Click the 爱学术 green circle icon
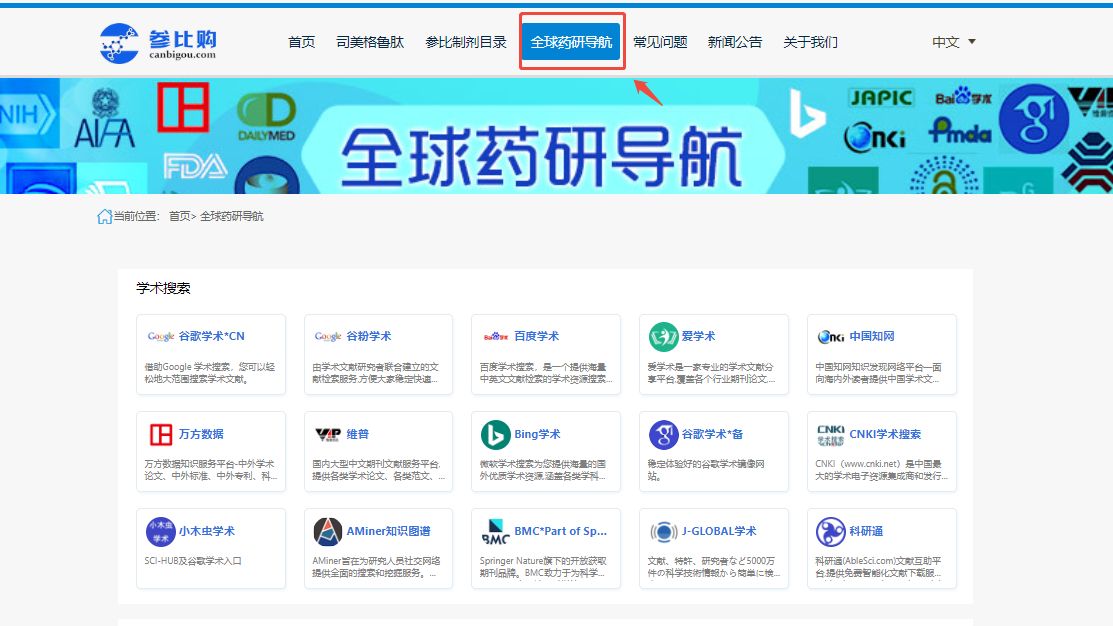 (663, 337)
